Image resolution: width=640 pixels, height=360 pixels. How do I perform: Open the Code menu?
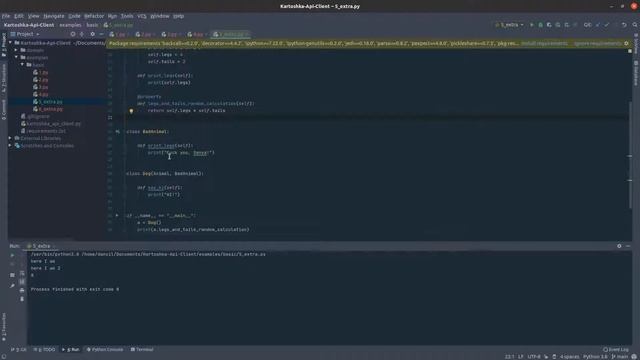click(74, 16)
